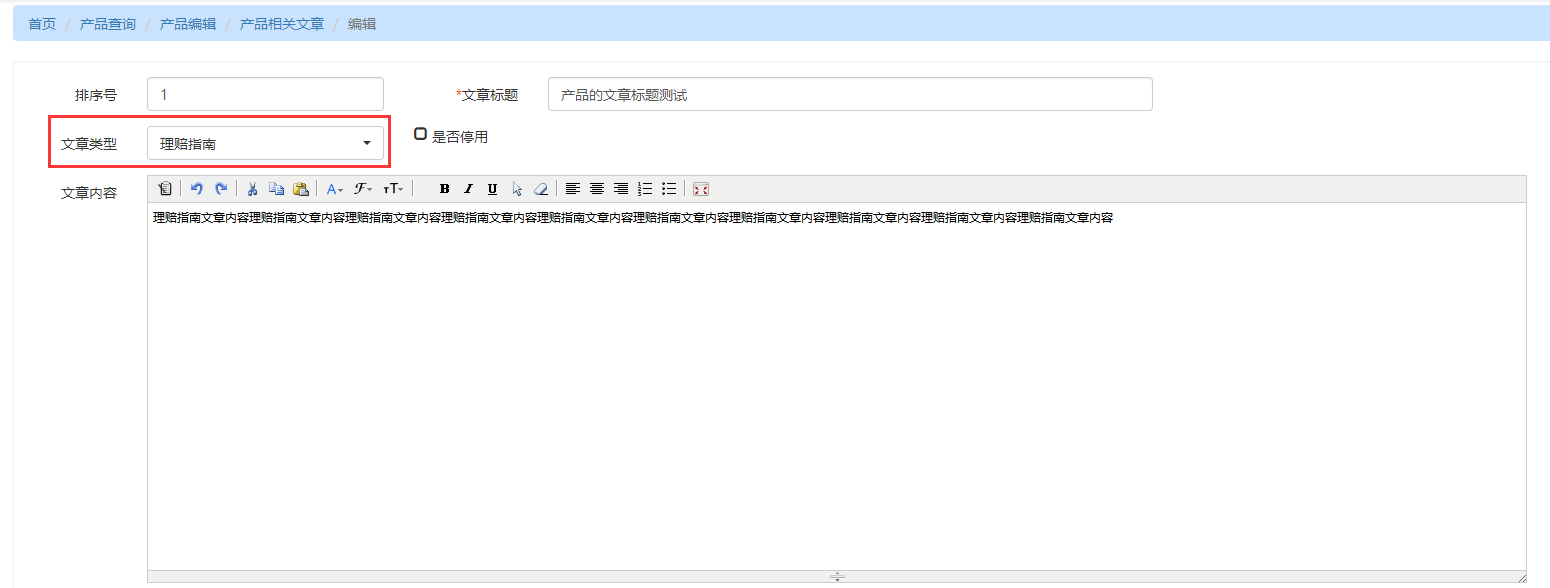Open 产品查询 breadcrumb link

click(x=108, y=24)
